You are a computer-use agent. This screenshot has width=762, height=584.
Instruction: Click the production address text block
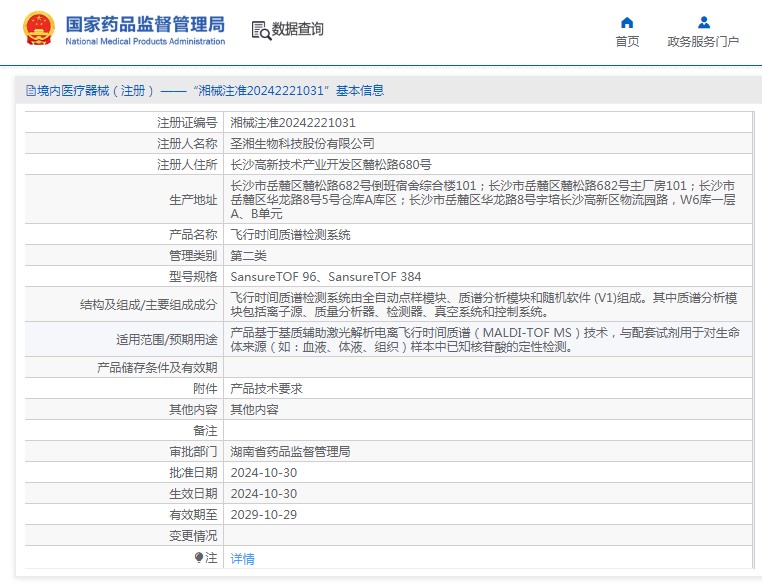[483, 200]
